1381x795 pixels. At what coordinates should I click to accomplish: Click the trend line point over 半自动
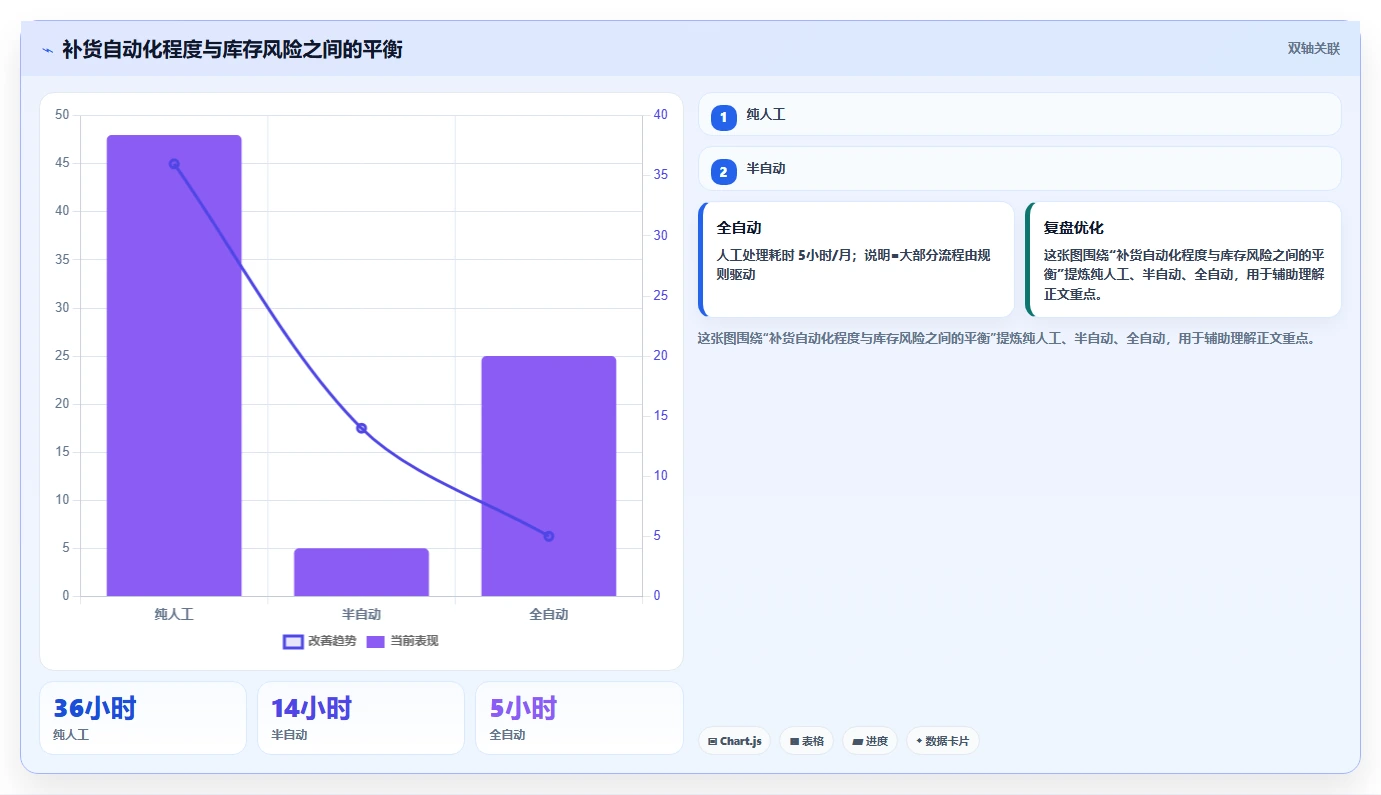[x=361, y=428]
